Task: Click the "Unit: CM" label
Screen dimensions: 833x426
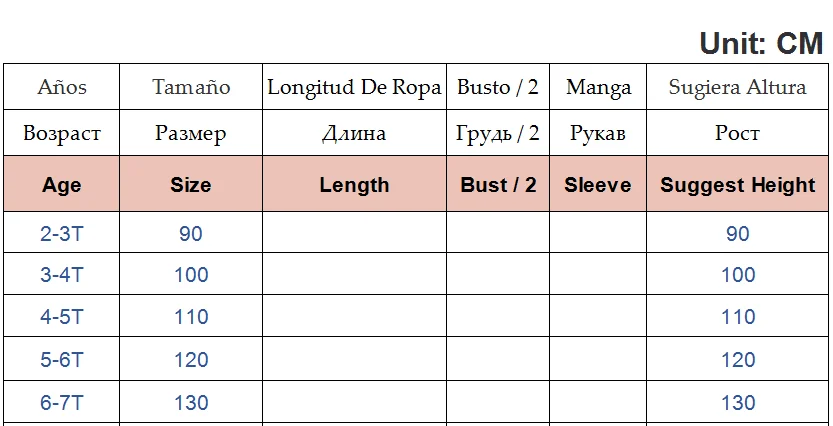Action: coord(760,43)
